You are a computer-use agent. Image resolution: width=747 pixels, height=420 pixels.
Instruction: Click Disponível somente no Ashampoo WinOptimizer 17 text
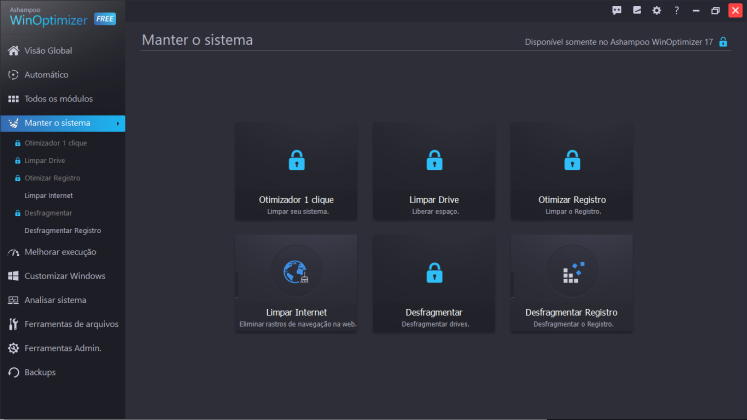point(619,42)
